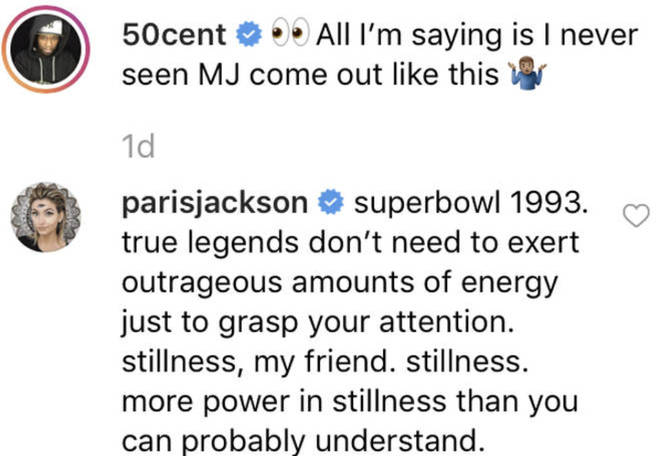Click the shrugging man emoji
The image size is (660, 456).
tap(527, 75)
